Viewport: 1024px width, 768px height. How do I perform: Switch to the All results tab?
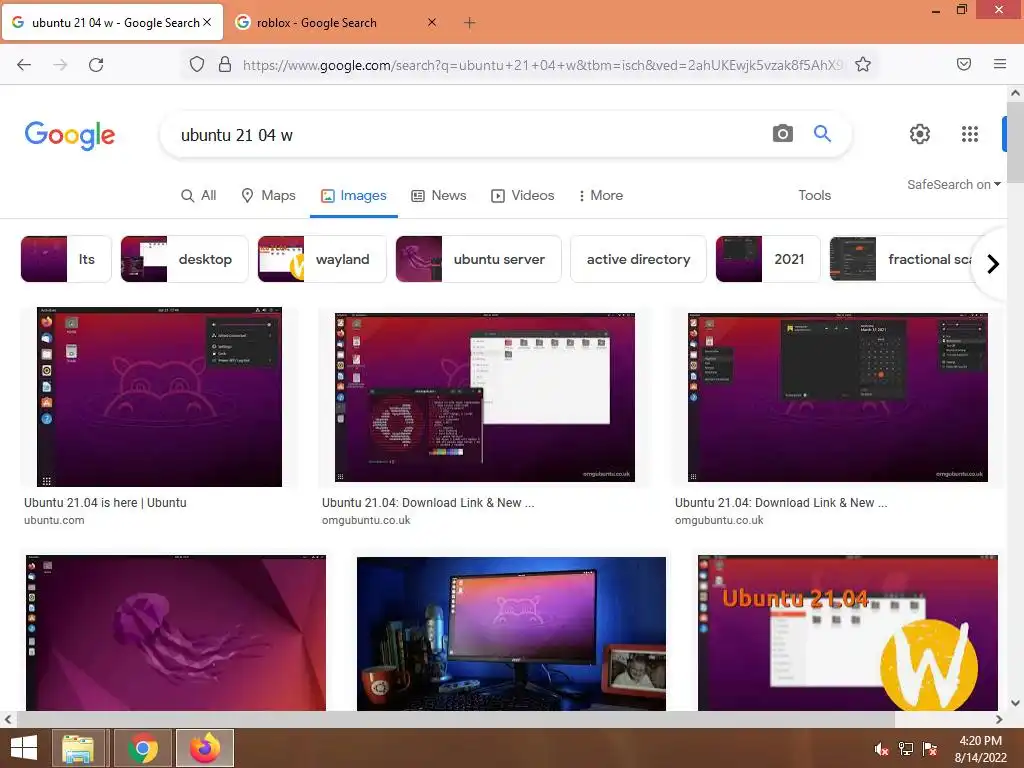pyautogui.click(x=199, y=195)
